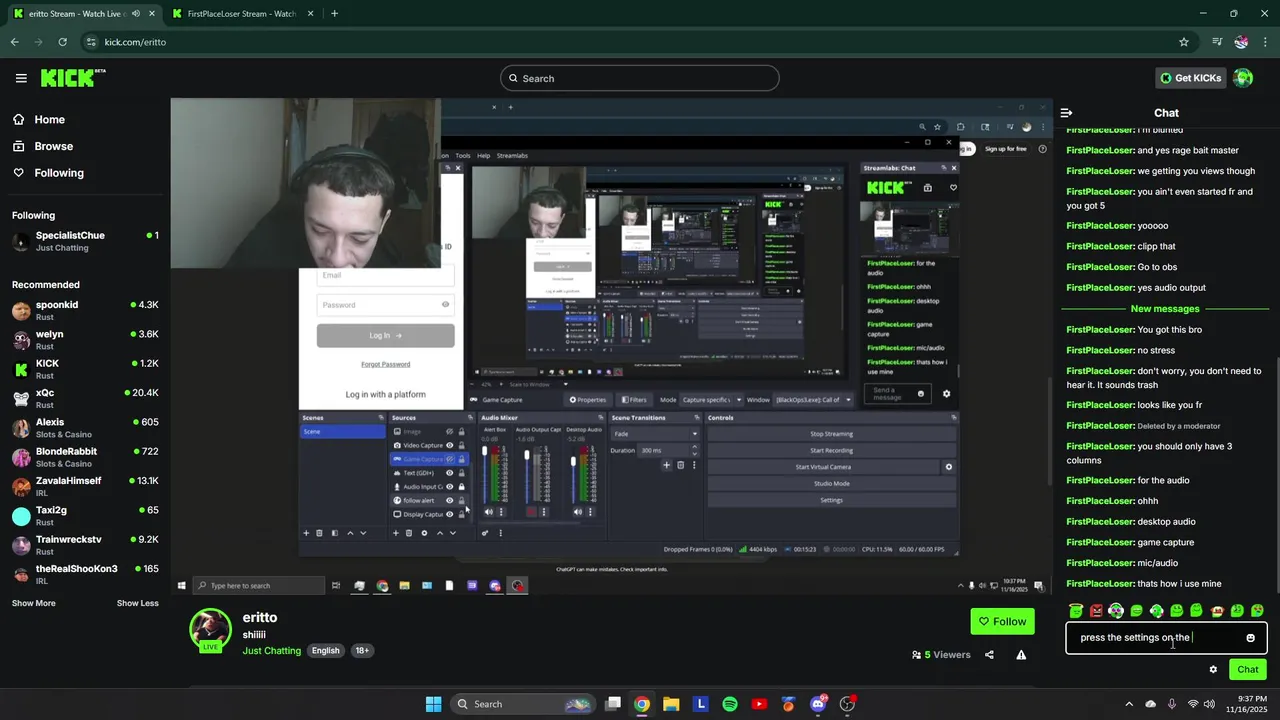
Task: Click the KICK logo in header
Action: point(73,78)
